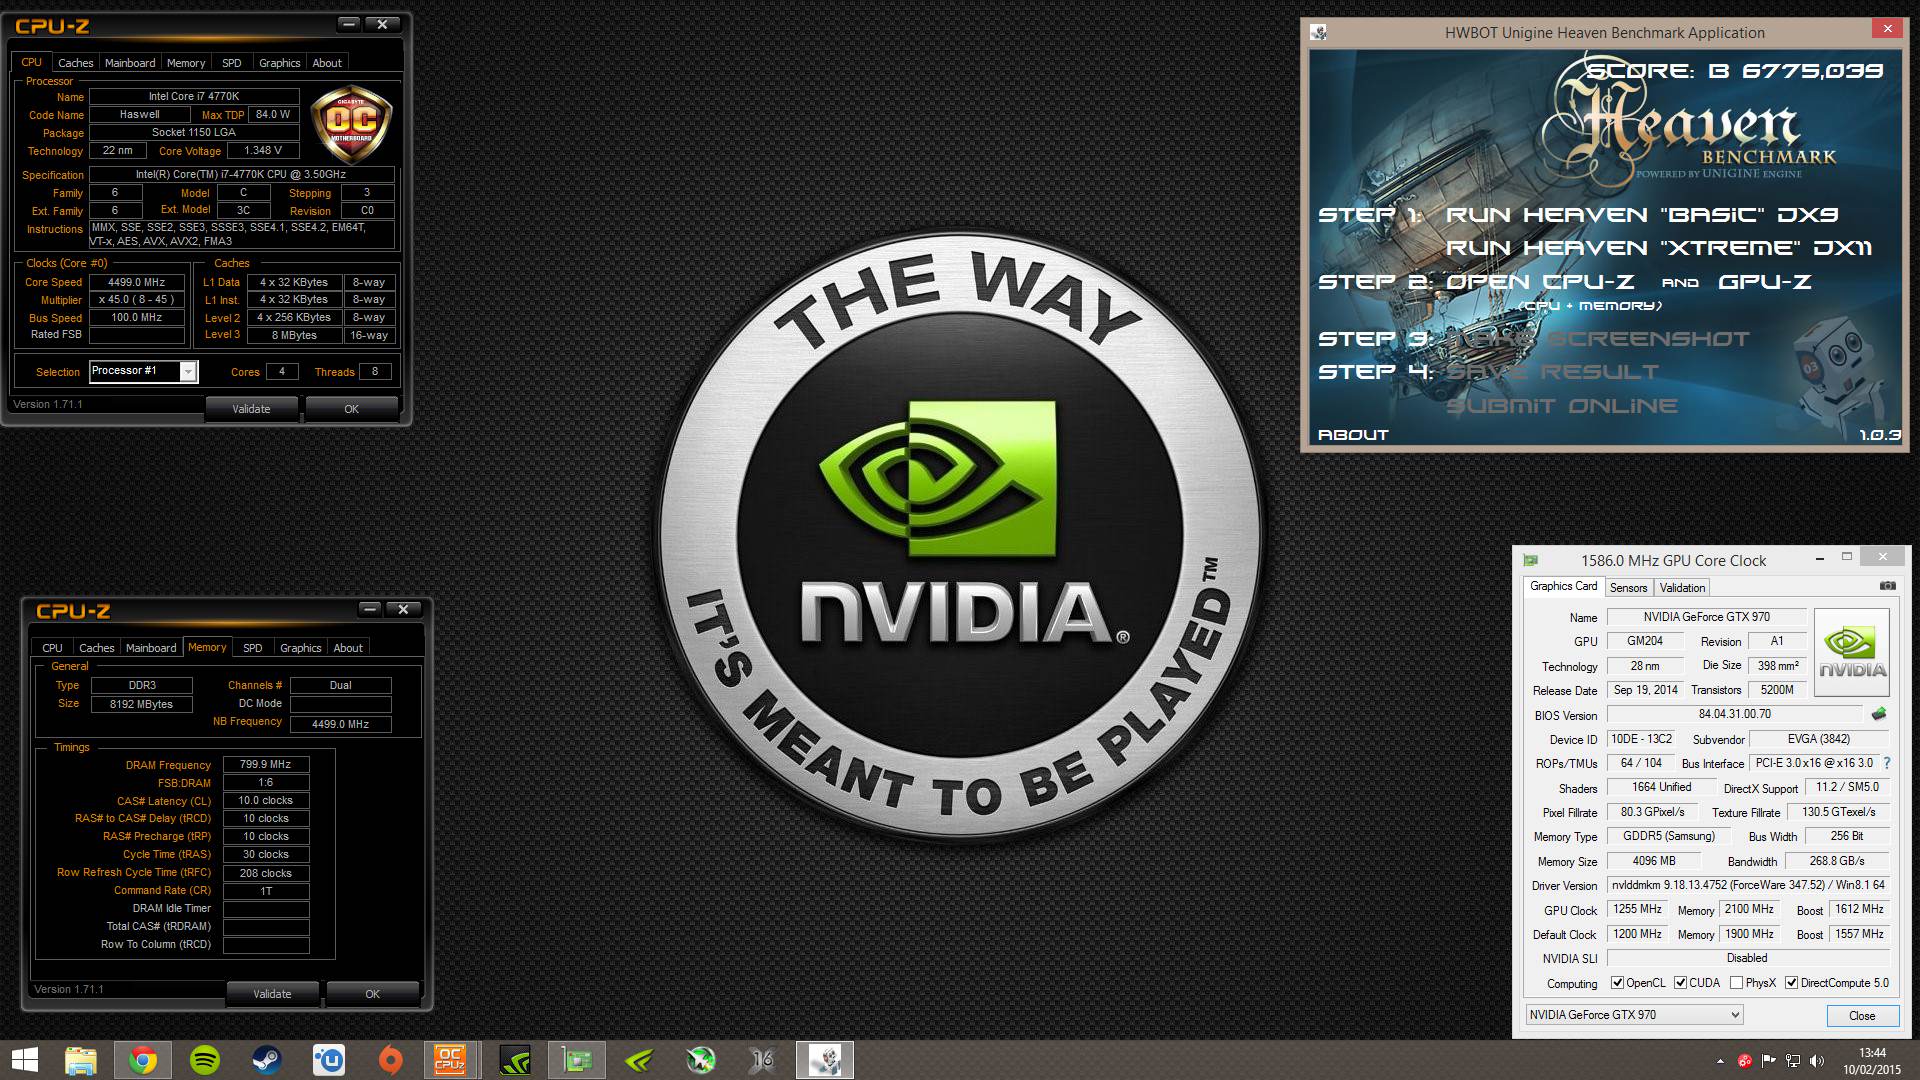The height and width of the screenshot is (1080, 1920).
Task: Click GPU-Z link in Heaven Step 2
Action: tap(1765, 282)
